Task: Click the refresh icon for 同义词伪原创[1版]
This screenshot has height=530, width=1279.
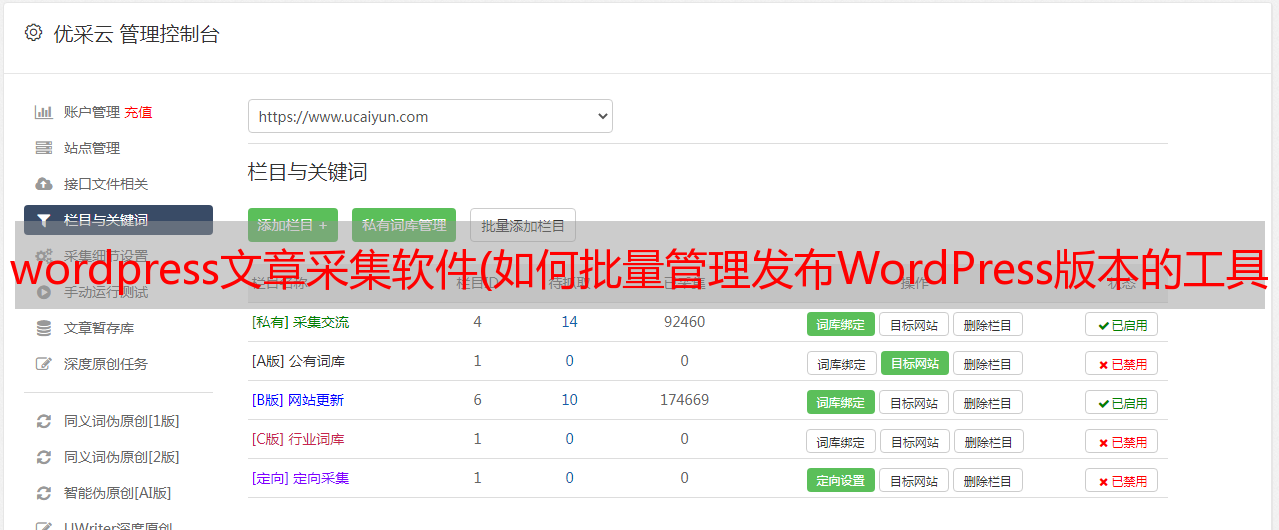Action: pyautogui.click(x=43, y=421)
